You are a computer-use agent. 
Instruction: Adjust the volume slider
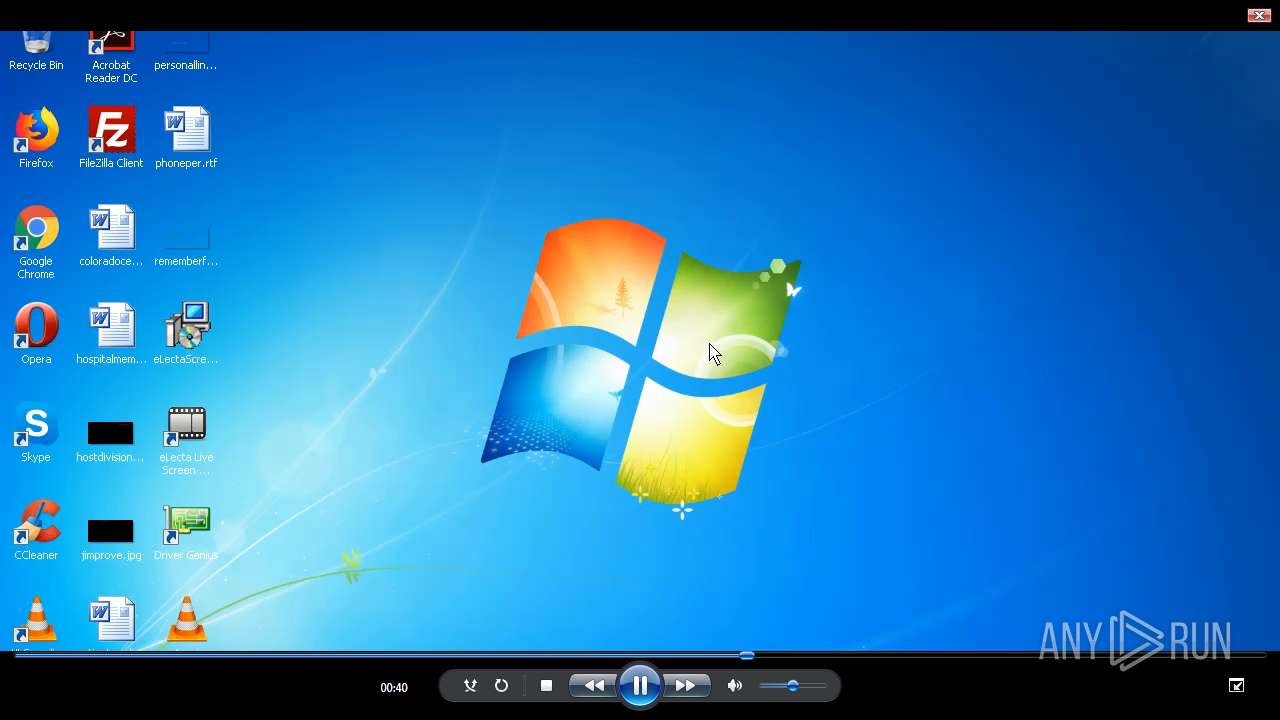[793, 686]
